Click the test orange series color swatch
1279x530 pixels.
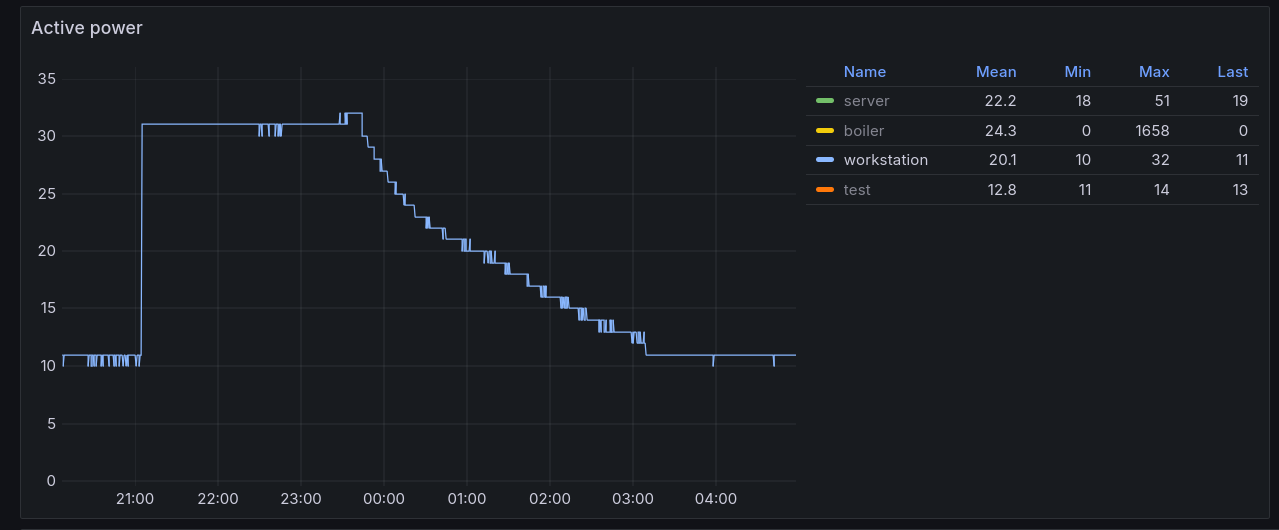(x=824, y=190)
